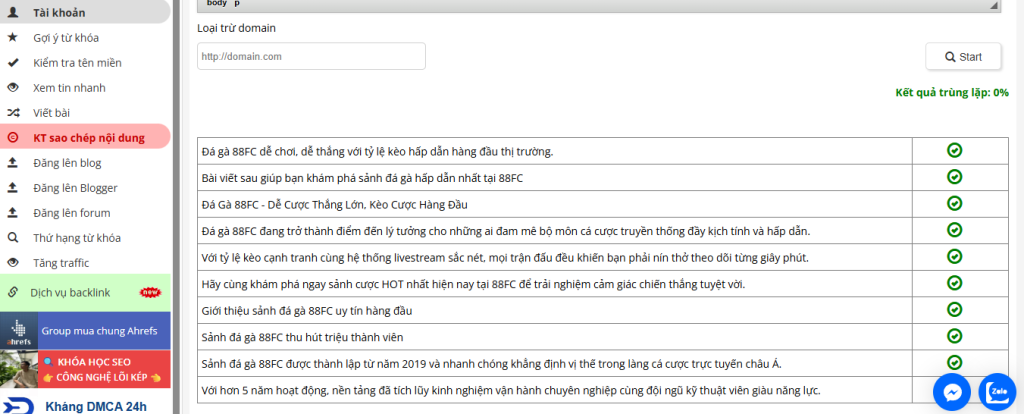Click checkmark for 'Bài viết sau giúp bạn' row
Viewport: 1024px width, 414px height.
[x=954, y=177]
